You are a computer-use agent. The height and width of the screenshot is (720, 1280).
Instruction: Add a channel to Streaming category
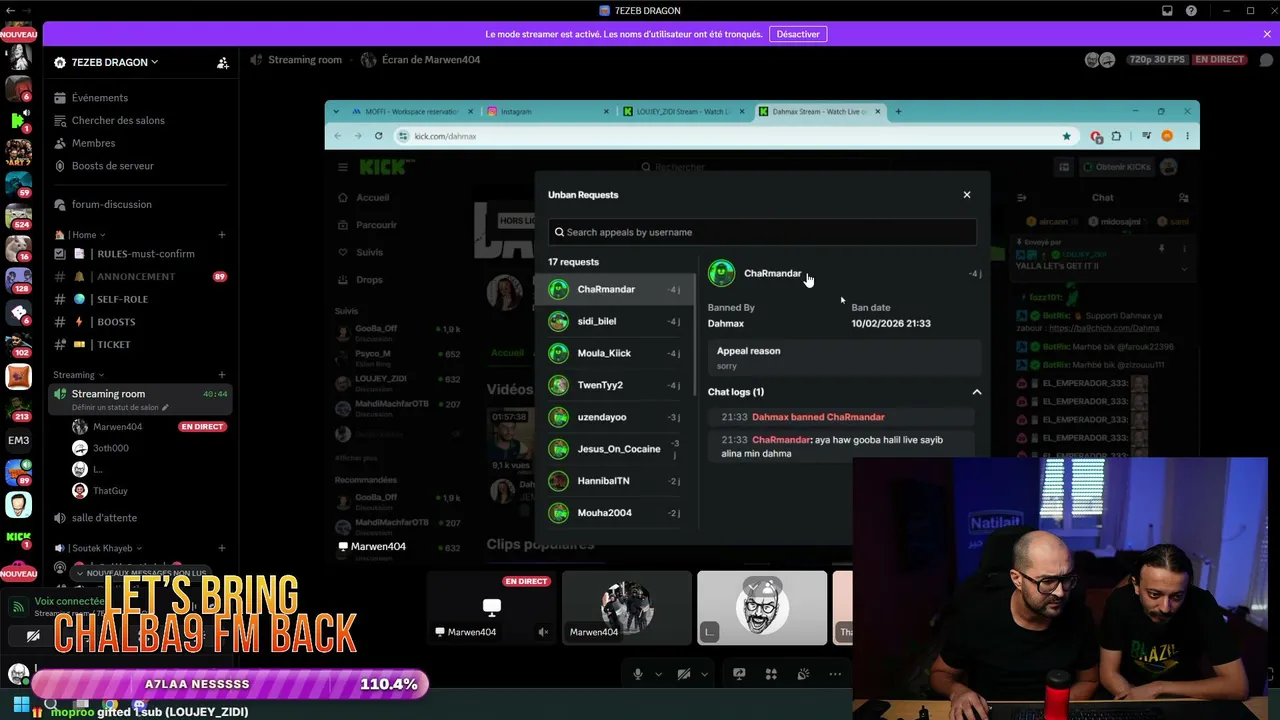[x=222, y=375]
